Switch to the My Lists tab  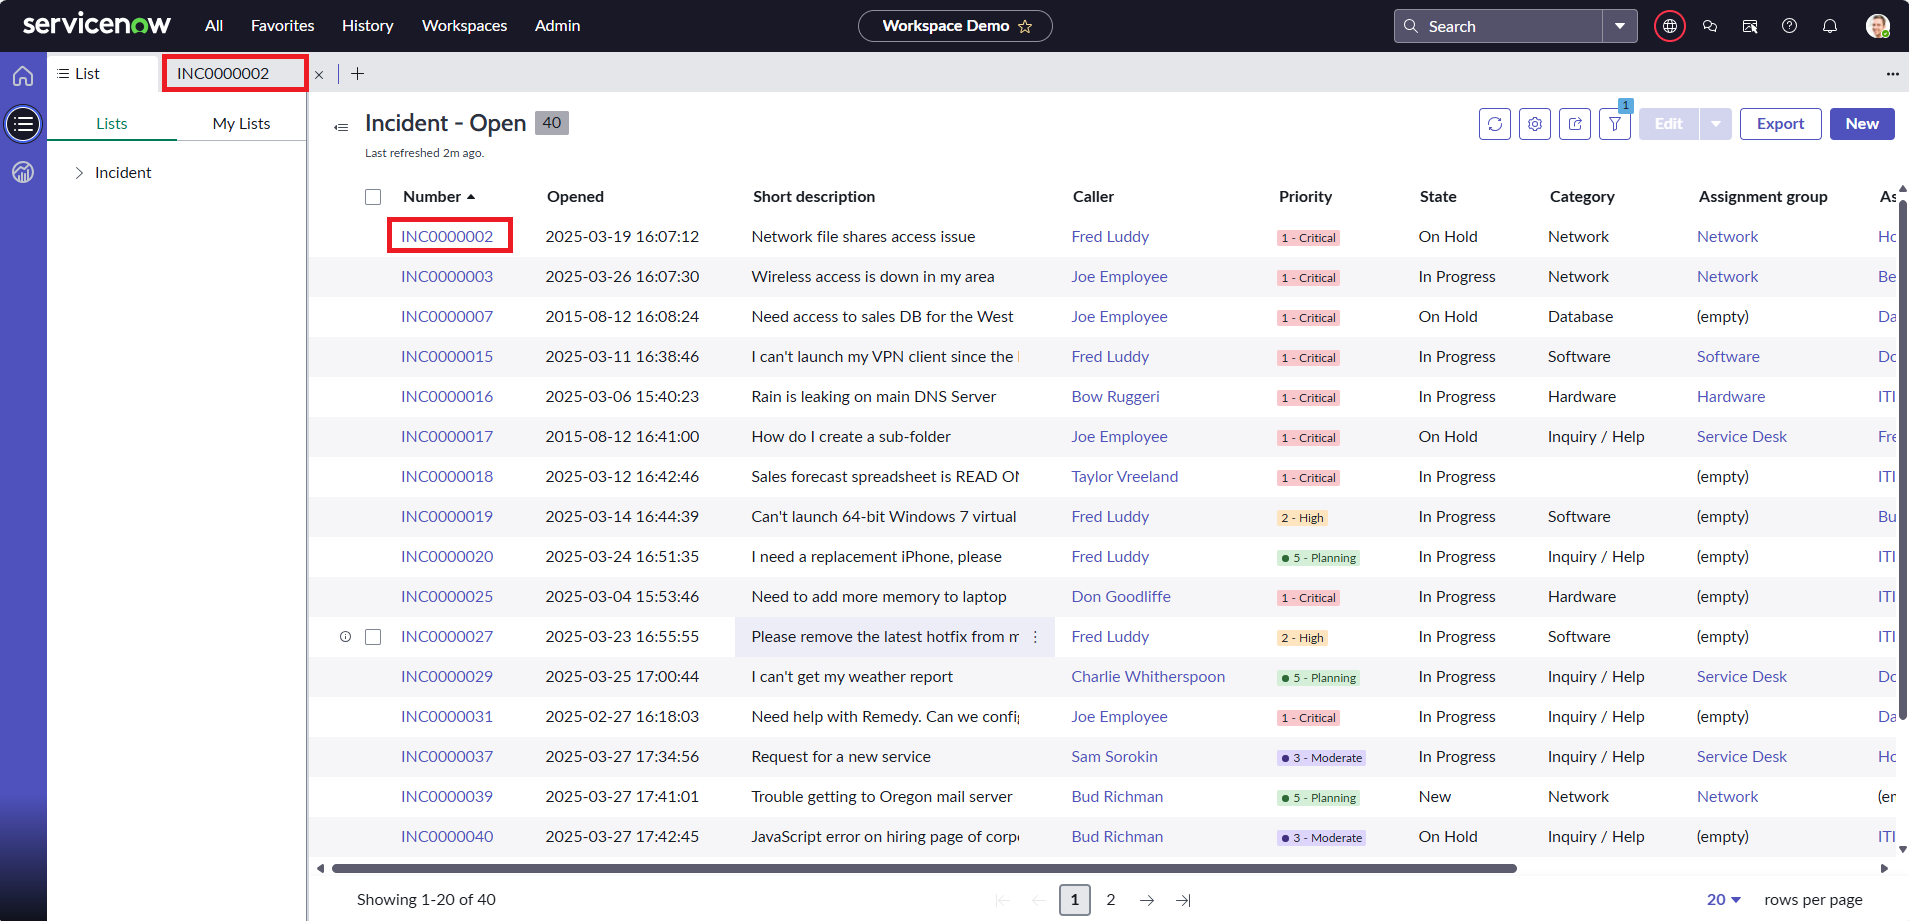click(241, 124)
